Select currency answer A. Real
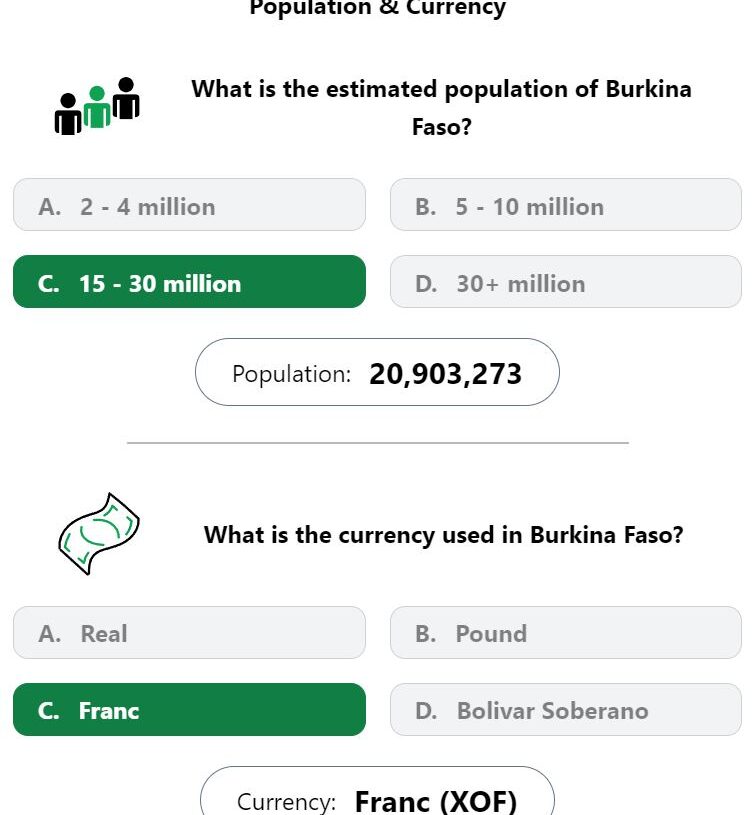 189,633
